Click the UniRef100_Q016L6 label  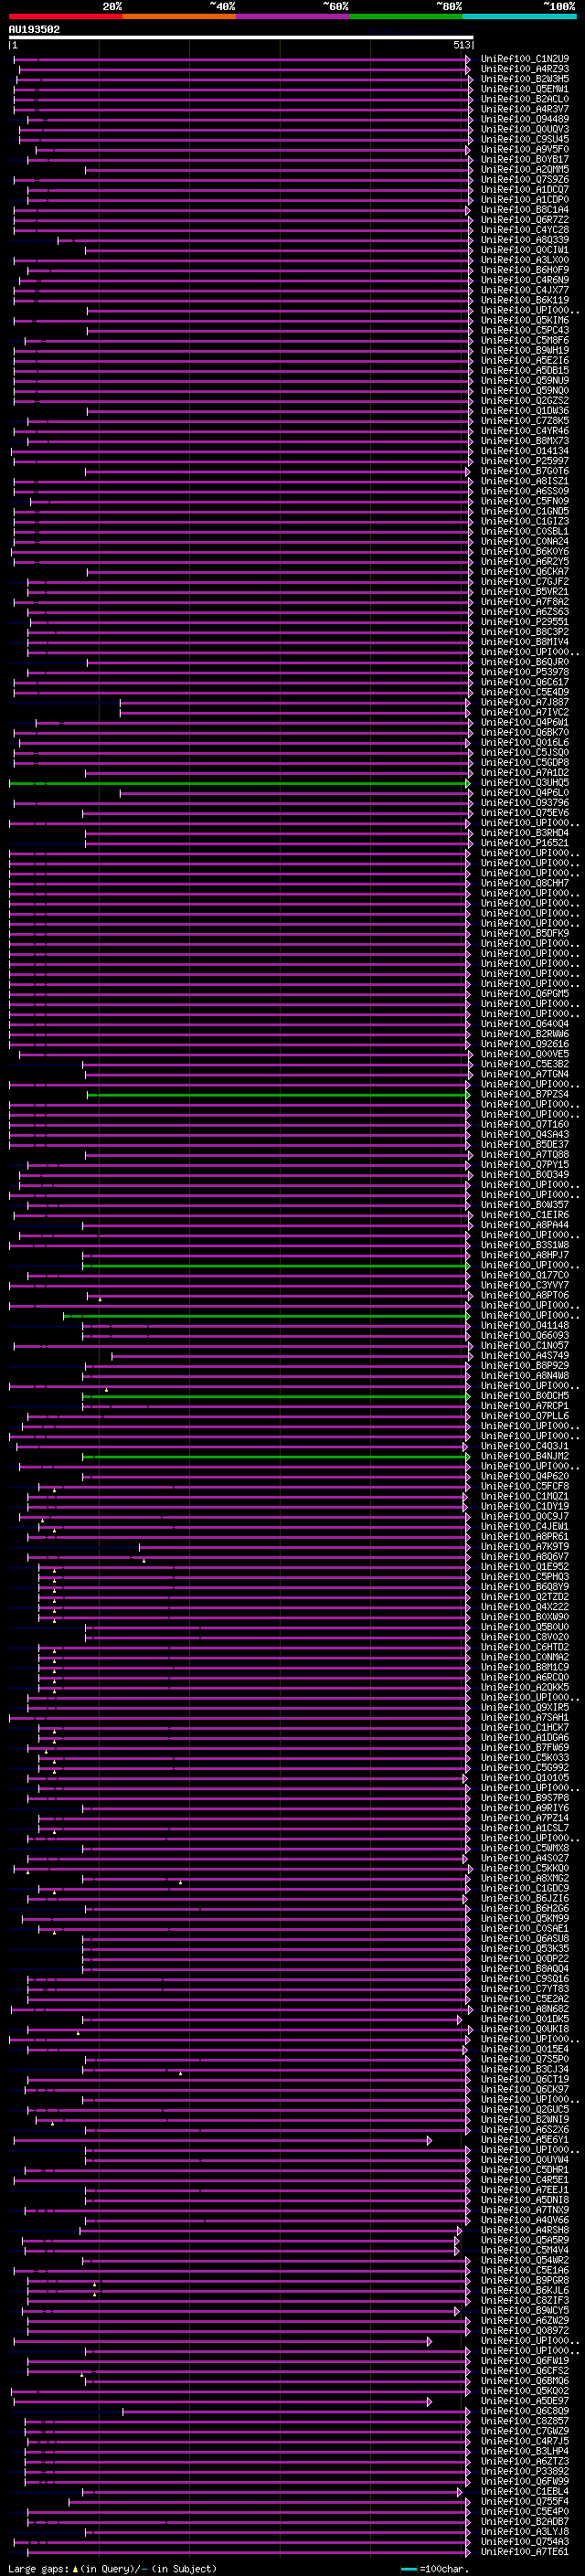pos(524,742)
